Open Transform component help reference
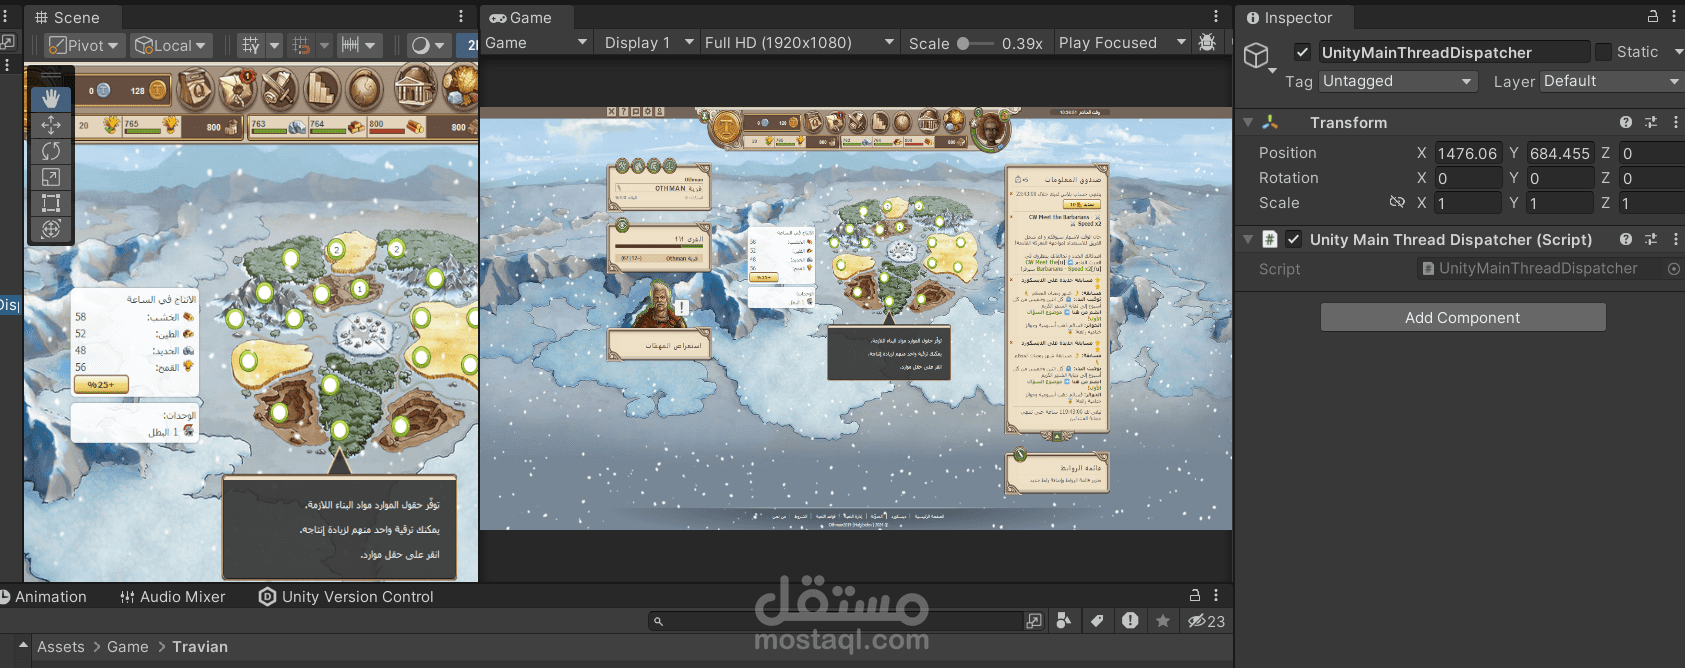The height and width of the screenshot is (668, 1685). pyautogui.click(x=1626, y=123)
